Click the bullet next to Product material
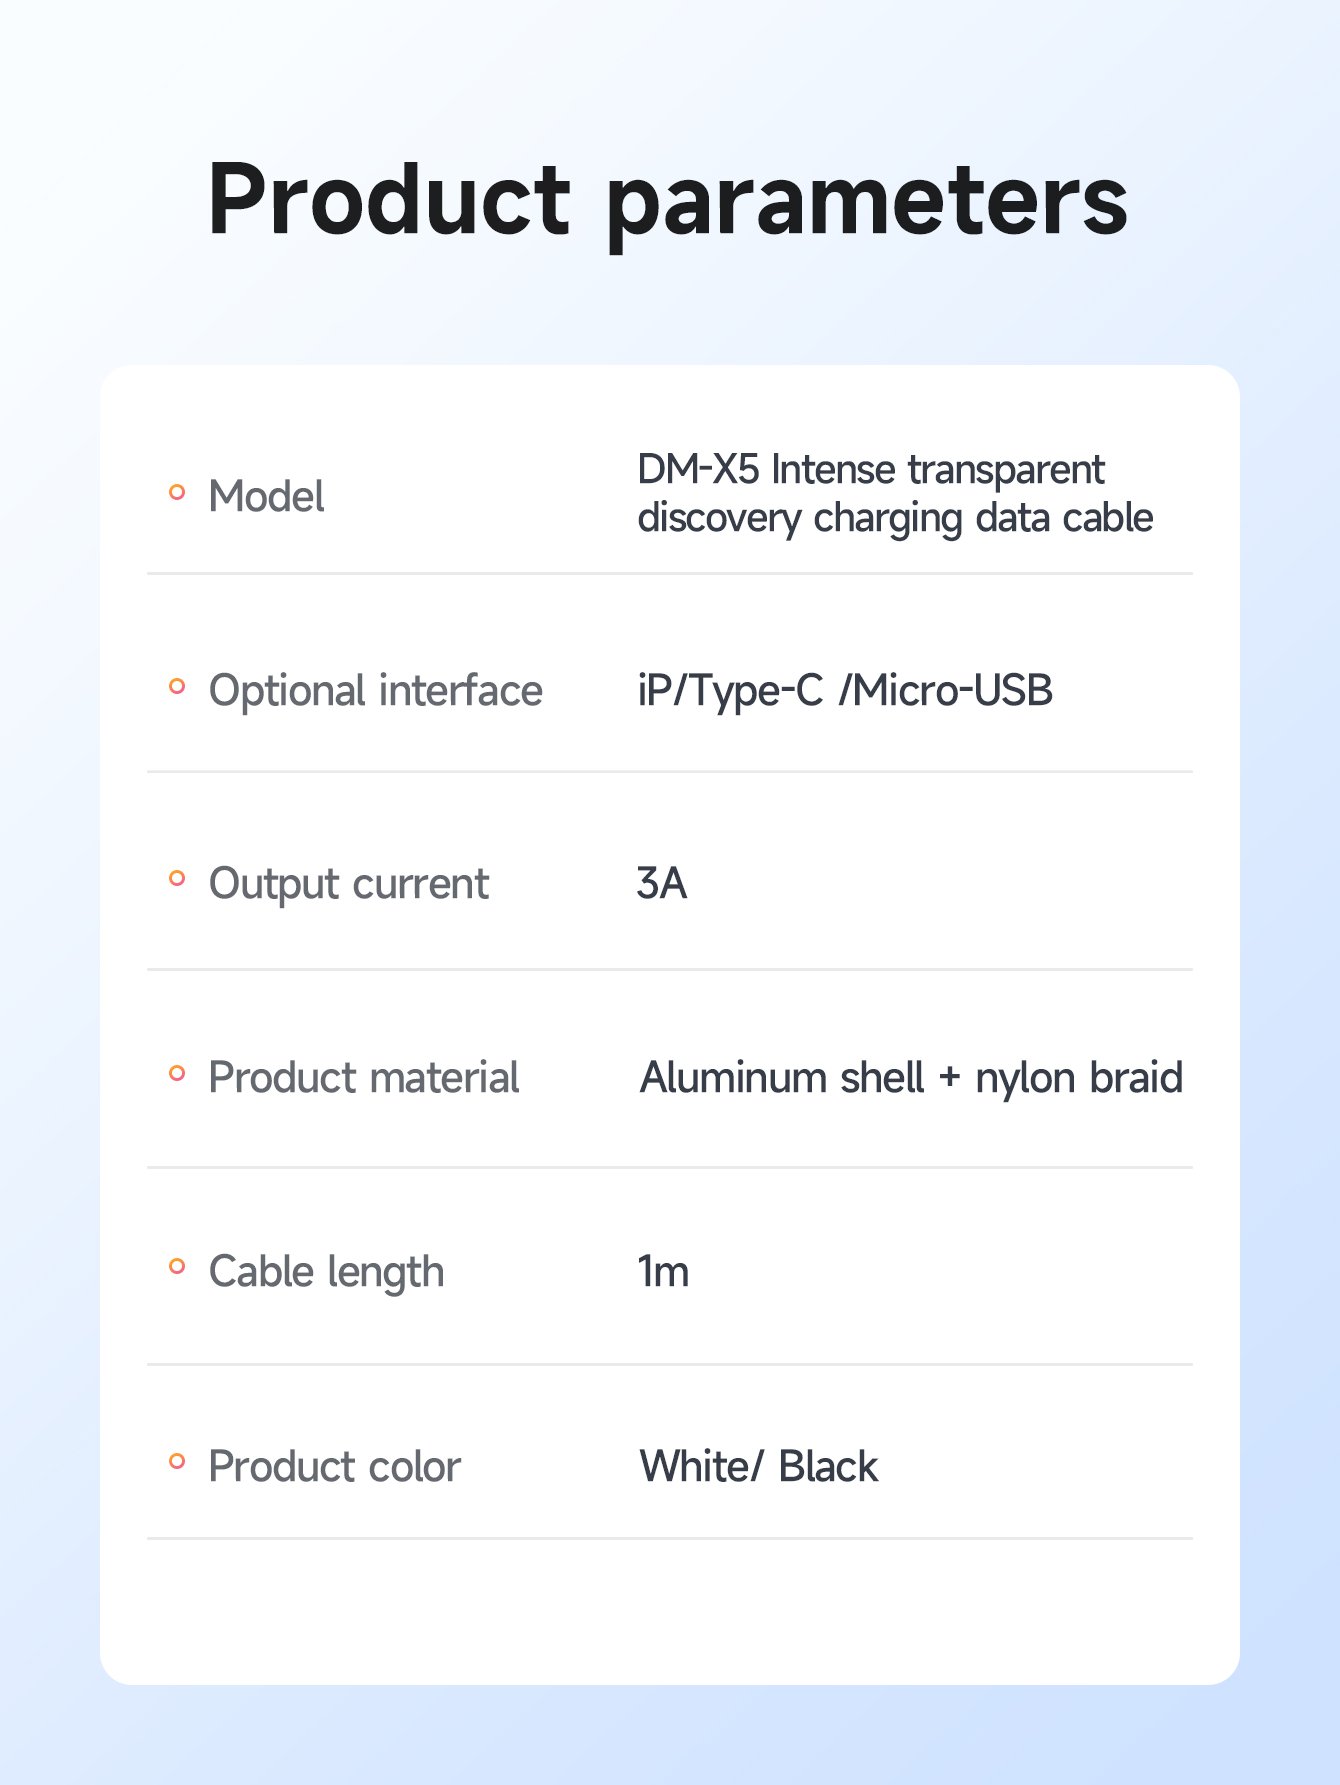 pos(177,1073)
